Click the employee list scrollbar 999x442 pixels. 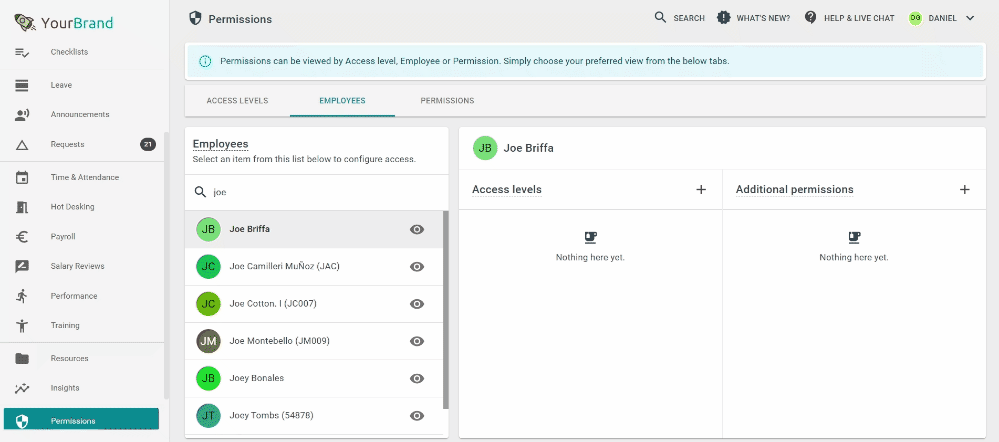point(445,310)
